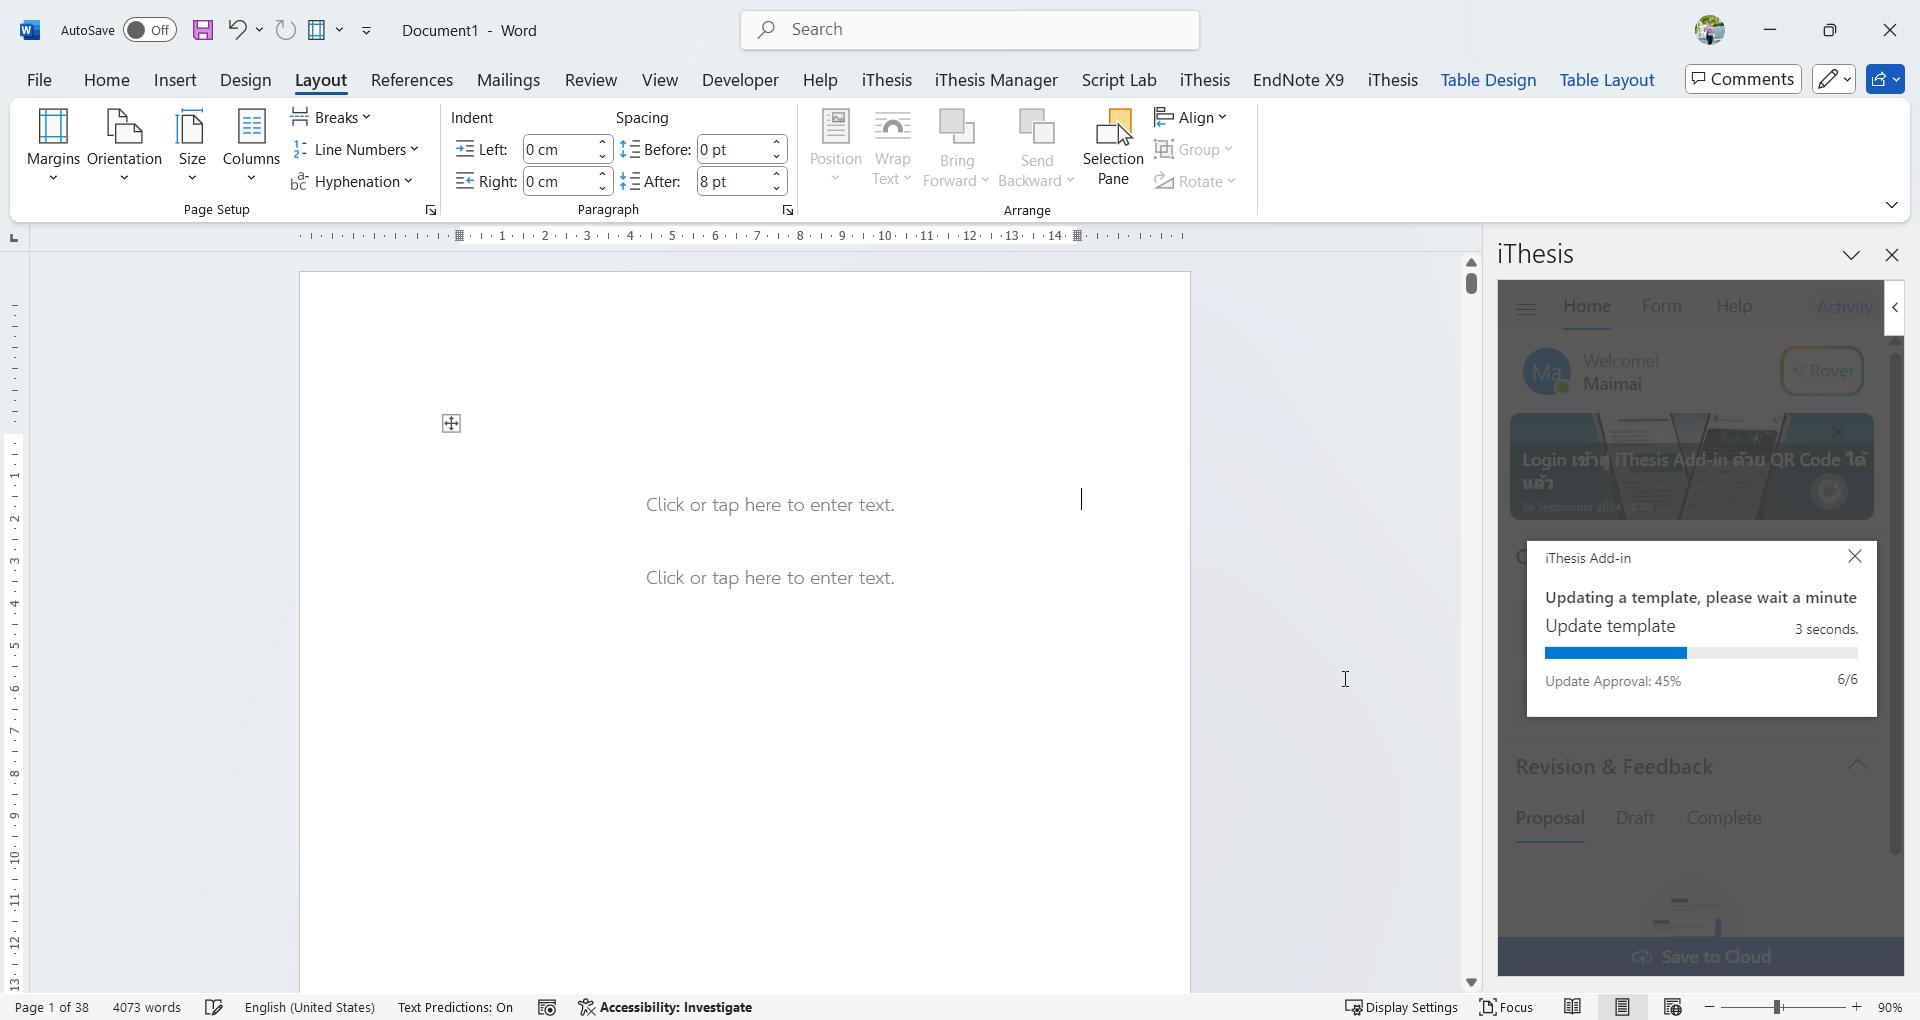Click the first 'Click or tap here' placeholder
The image size is (1920, 1020).
click(x=770, y=505)
